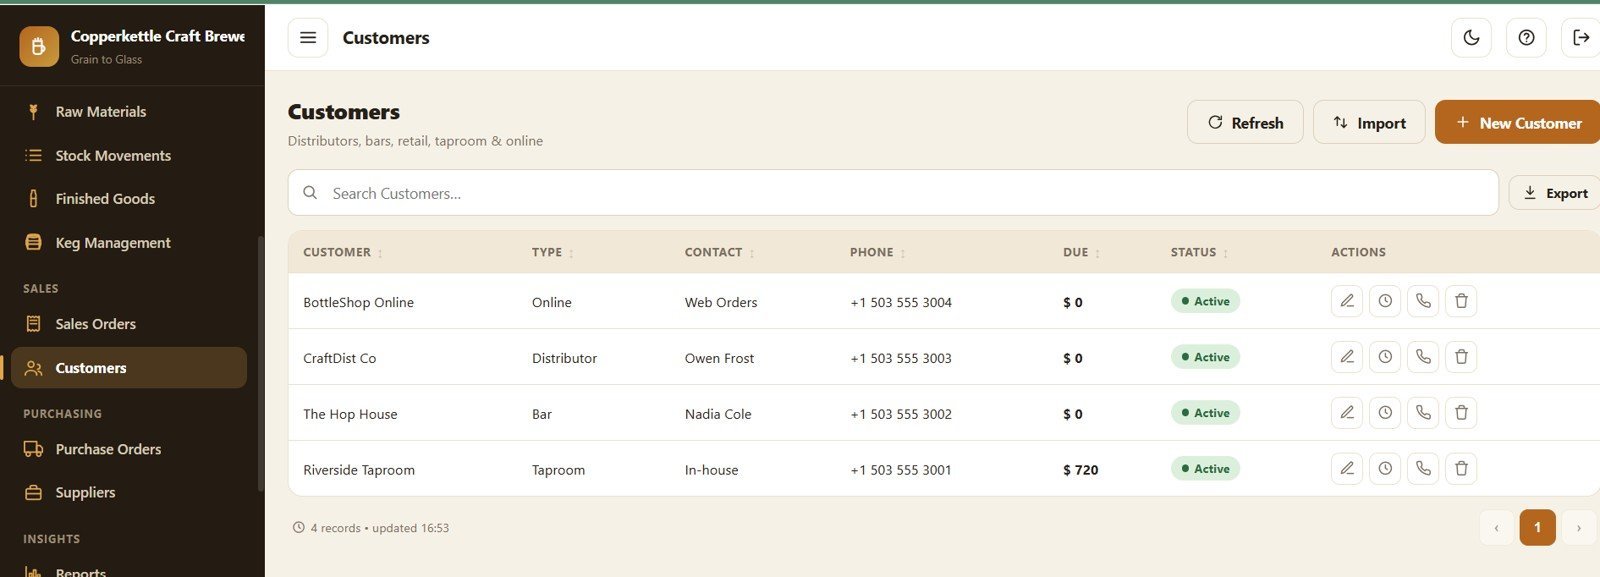
Task: Focus the Search Customers field
Action: (x=893, y=193)
